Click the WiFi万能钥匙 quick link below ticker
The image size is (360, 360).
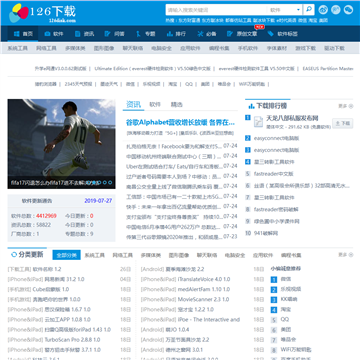pyautogui.click(x=252, y=84)
